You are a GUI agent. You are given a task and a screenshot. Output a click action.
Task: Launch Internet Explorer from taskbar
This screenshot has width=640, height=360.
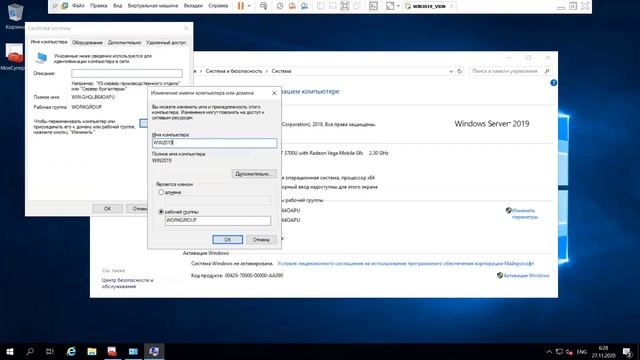click(x=71, y=351)
